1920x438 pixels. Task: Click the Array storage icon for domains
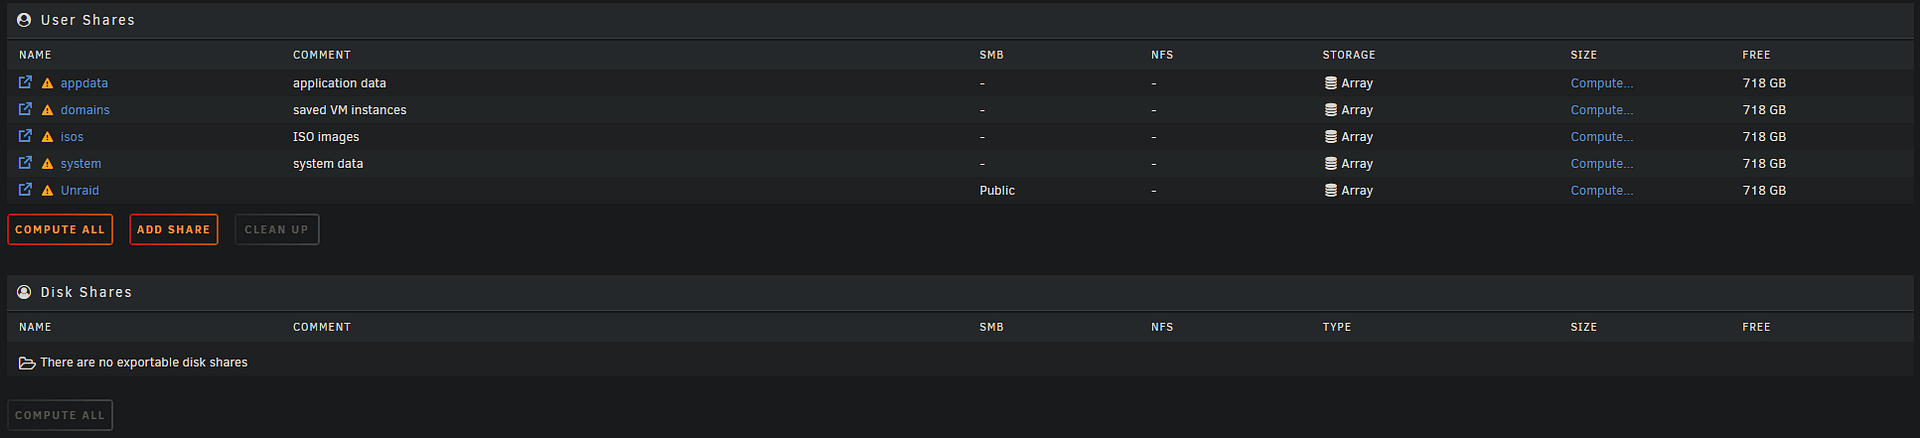pyautogui.click(x=1331, y=110)
